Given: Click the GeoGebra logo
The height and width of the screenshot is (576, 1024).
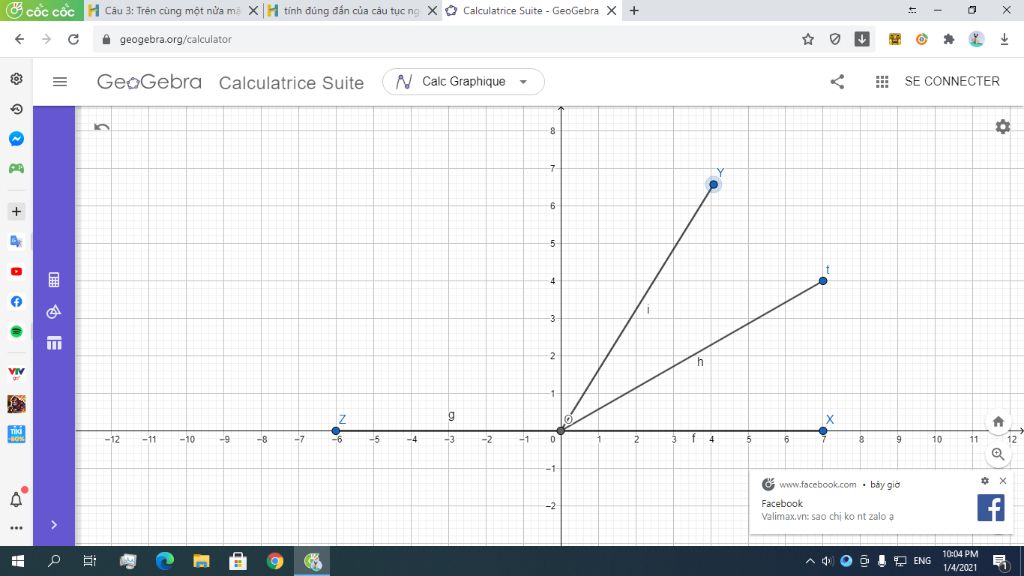Looking at the screenshot, I should pyautogui.click(x=149, y=82).
